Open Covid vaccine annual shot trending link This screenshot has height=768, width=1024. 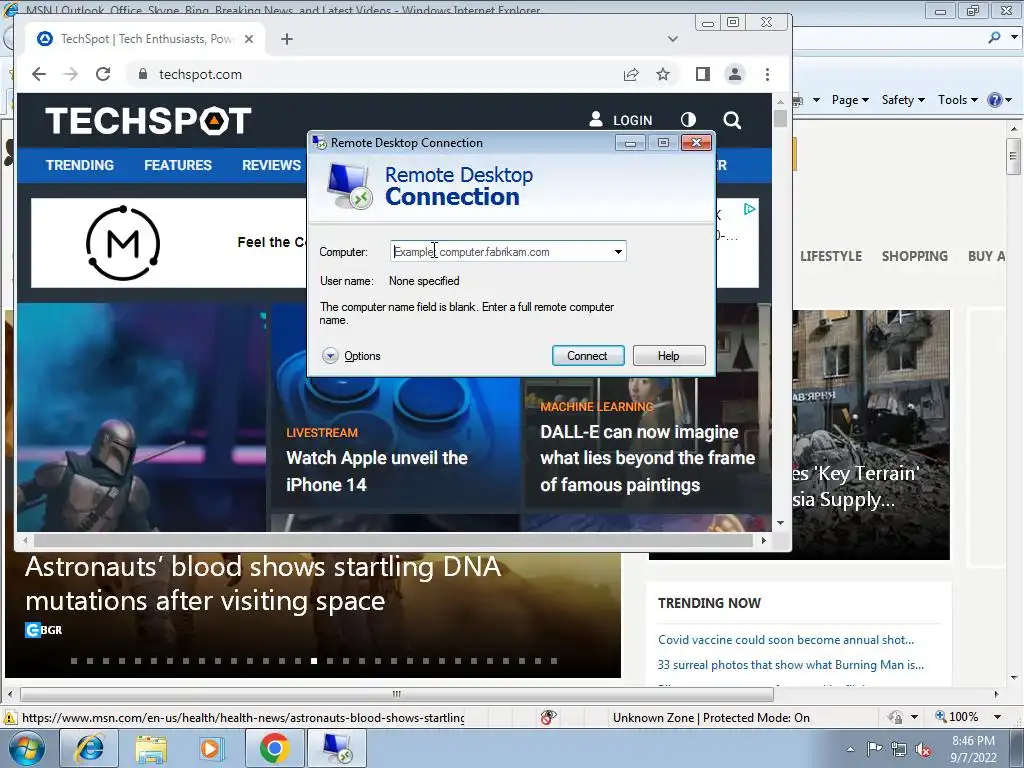coord(786,640)
